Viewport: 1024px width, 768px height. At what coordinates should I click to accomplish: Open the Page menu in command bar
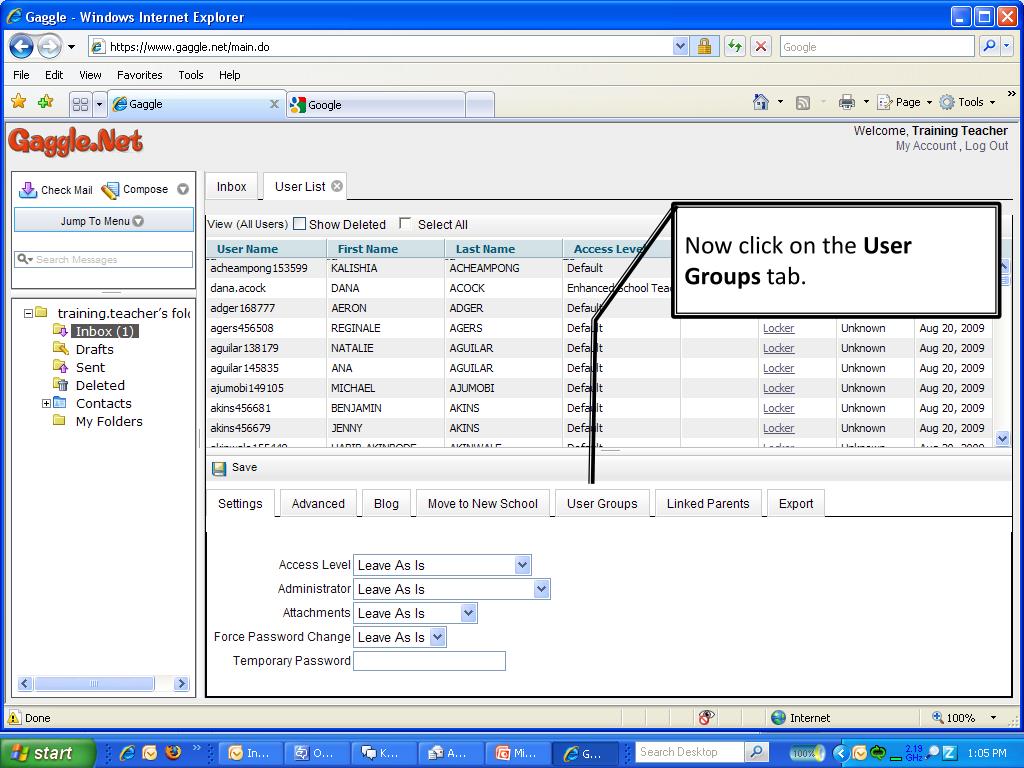(904, 102)
